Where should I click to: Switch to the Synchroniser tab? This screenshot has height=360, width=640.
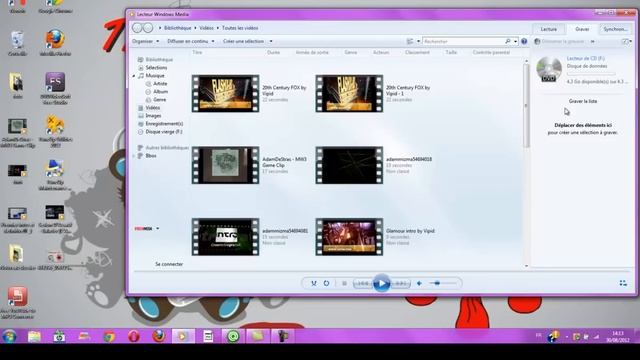pyautogui.click(x=616, y=29)
